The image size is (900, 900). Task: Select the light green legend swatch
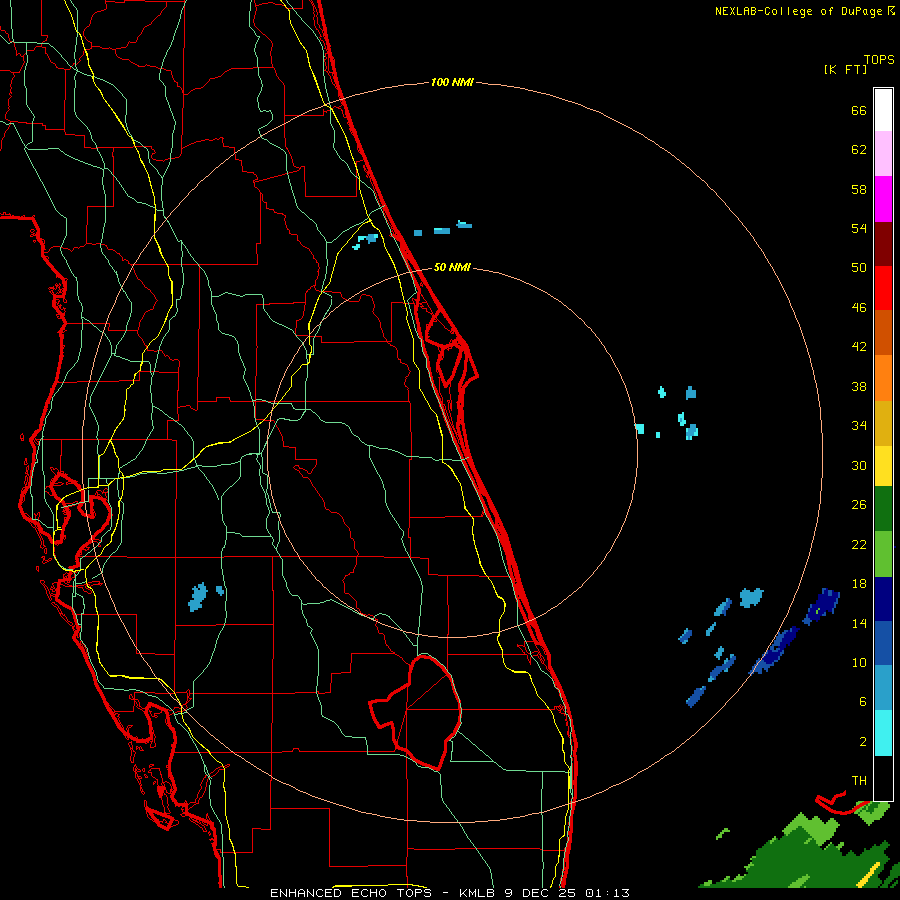[x=883, y=554]
